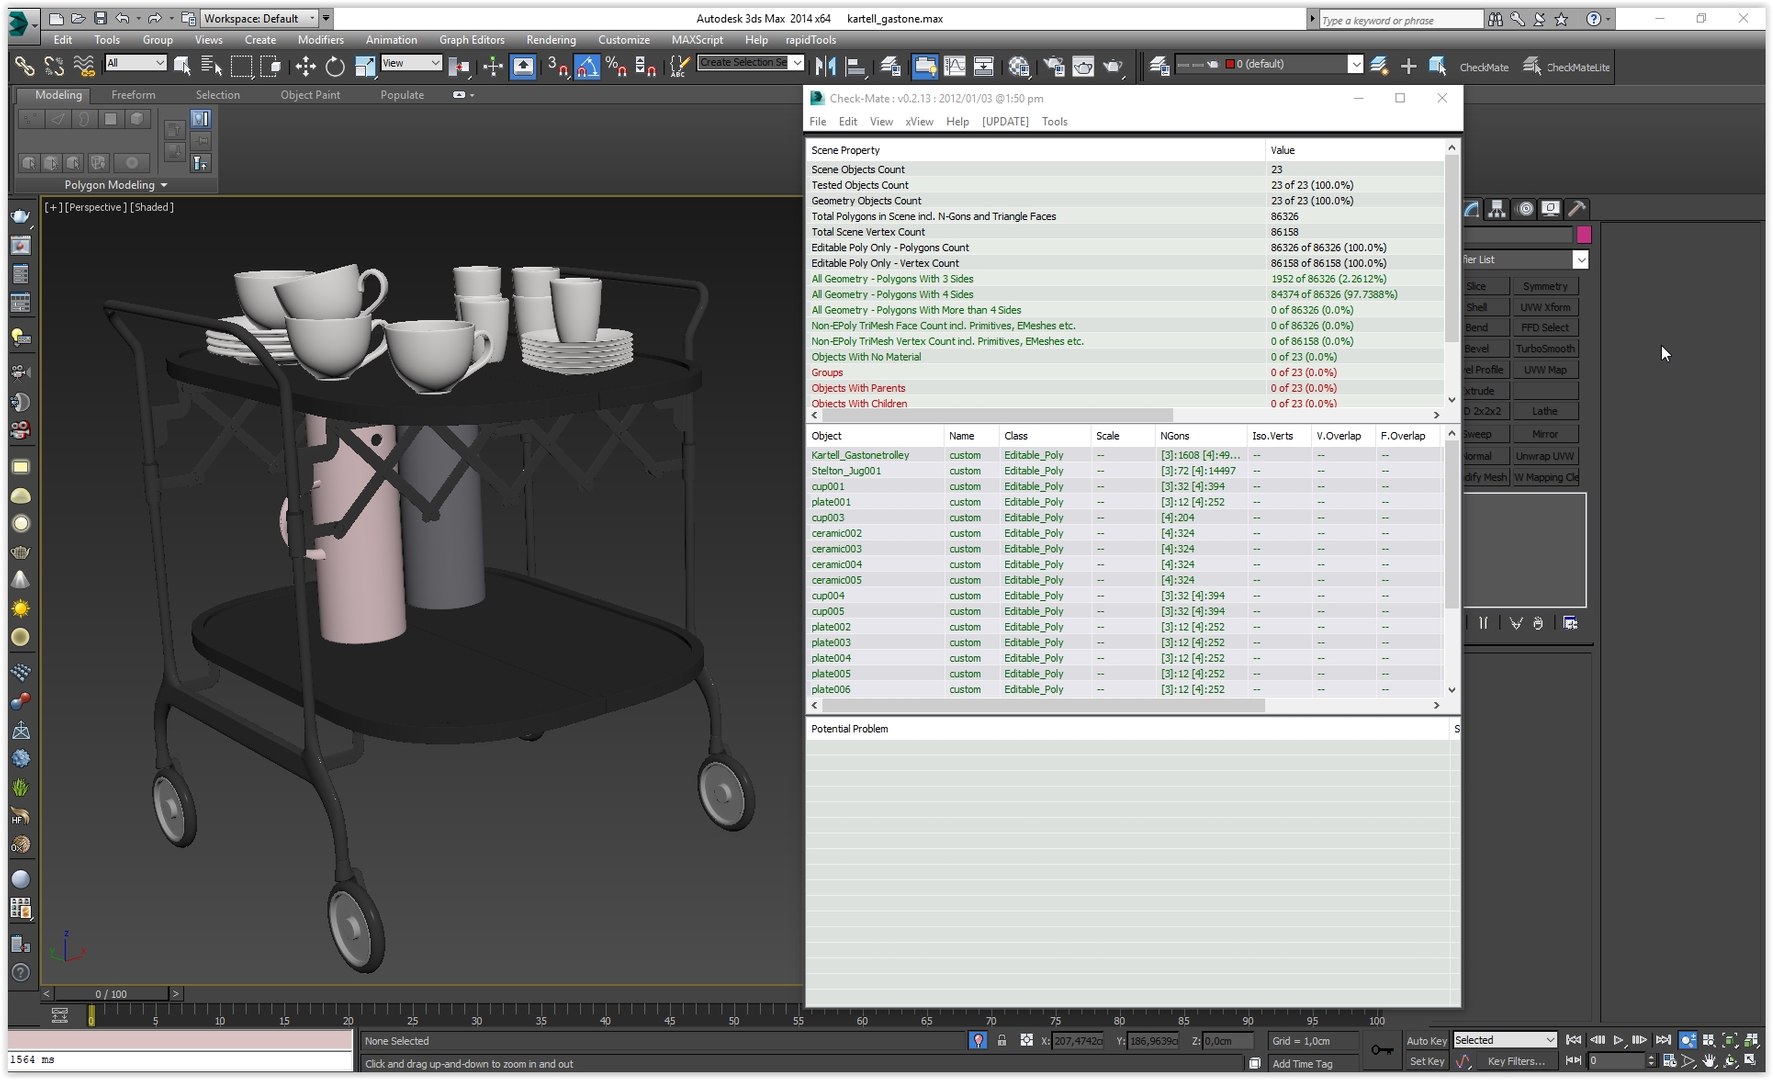Toggle Window/Crossing selection mode
The width and height of the screenshot is (1773, 1080).
click(x=271, y=66)
